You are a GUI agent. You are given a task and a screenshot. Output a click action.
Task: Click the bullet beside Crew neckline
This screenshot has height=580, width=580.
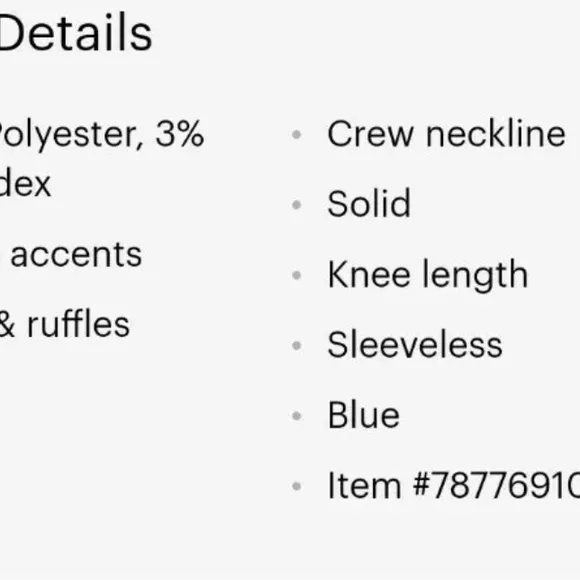pos(297,134)
